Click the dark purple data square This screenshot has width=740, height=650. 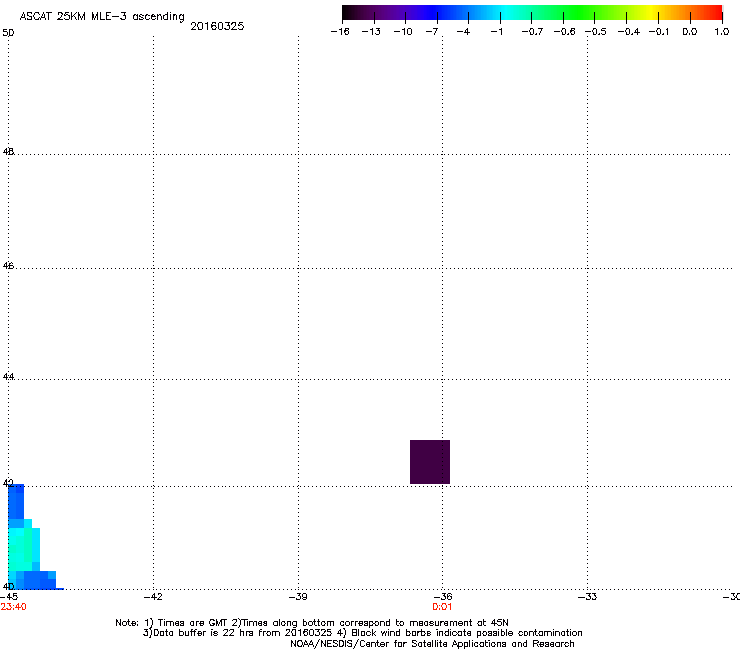(x=429, y=462)
